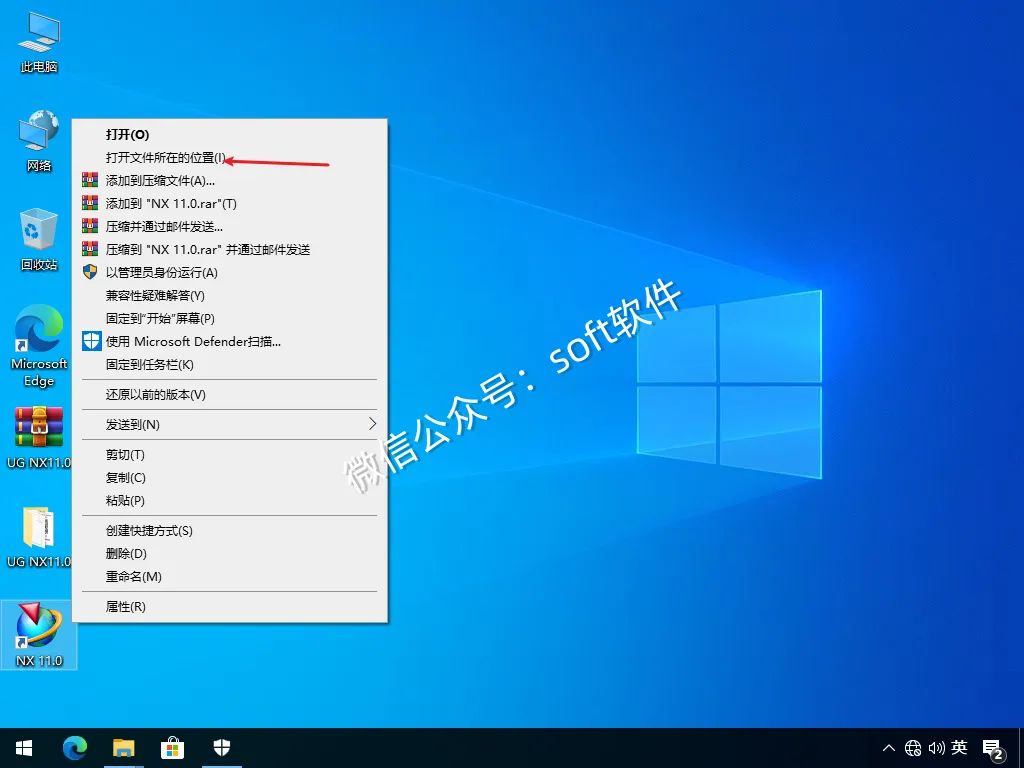This screenshot has width=1024, height=768.
Task: Choose 添加到 "NX 11.0.rar"(T)
Action: pos(229,204)
